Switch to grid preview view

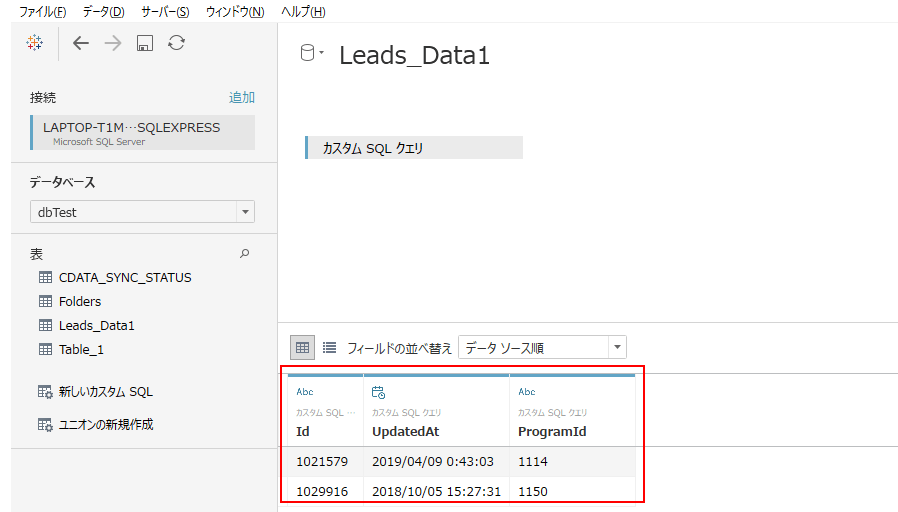302,348
